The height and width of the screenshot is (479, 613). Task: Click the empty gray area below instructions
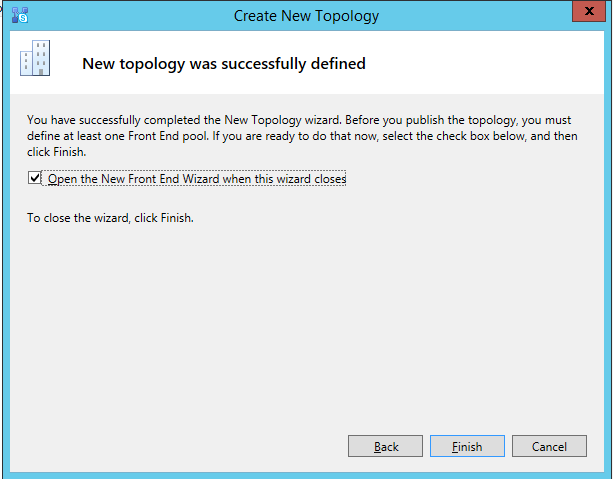(x=300, y=320)
